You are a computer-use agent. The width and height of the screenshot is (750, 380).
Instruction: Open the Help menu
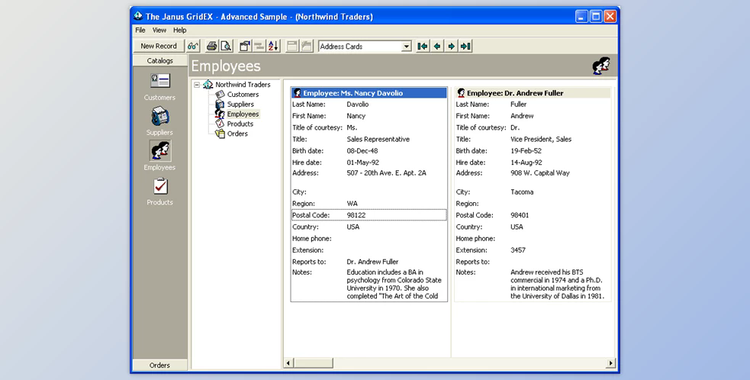click(x=180, y=30)
